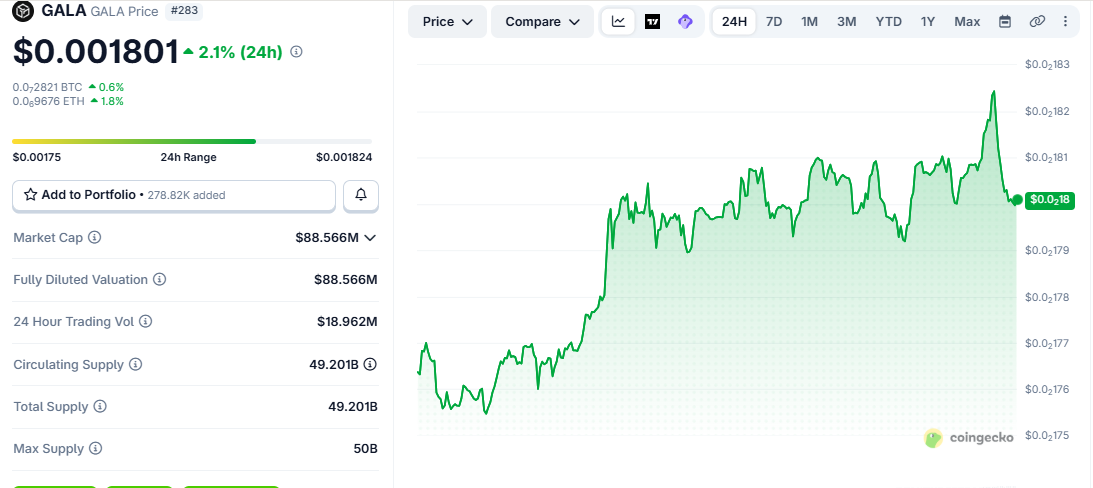1093x488 pixels.
Task: Select the 7D time range
Action: [x=774, y=22]
